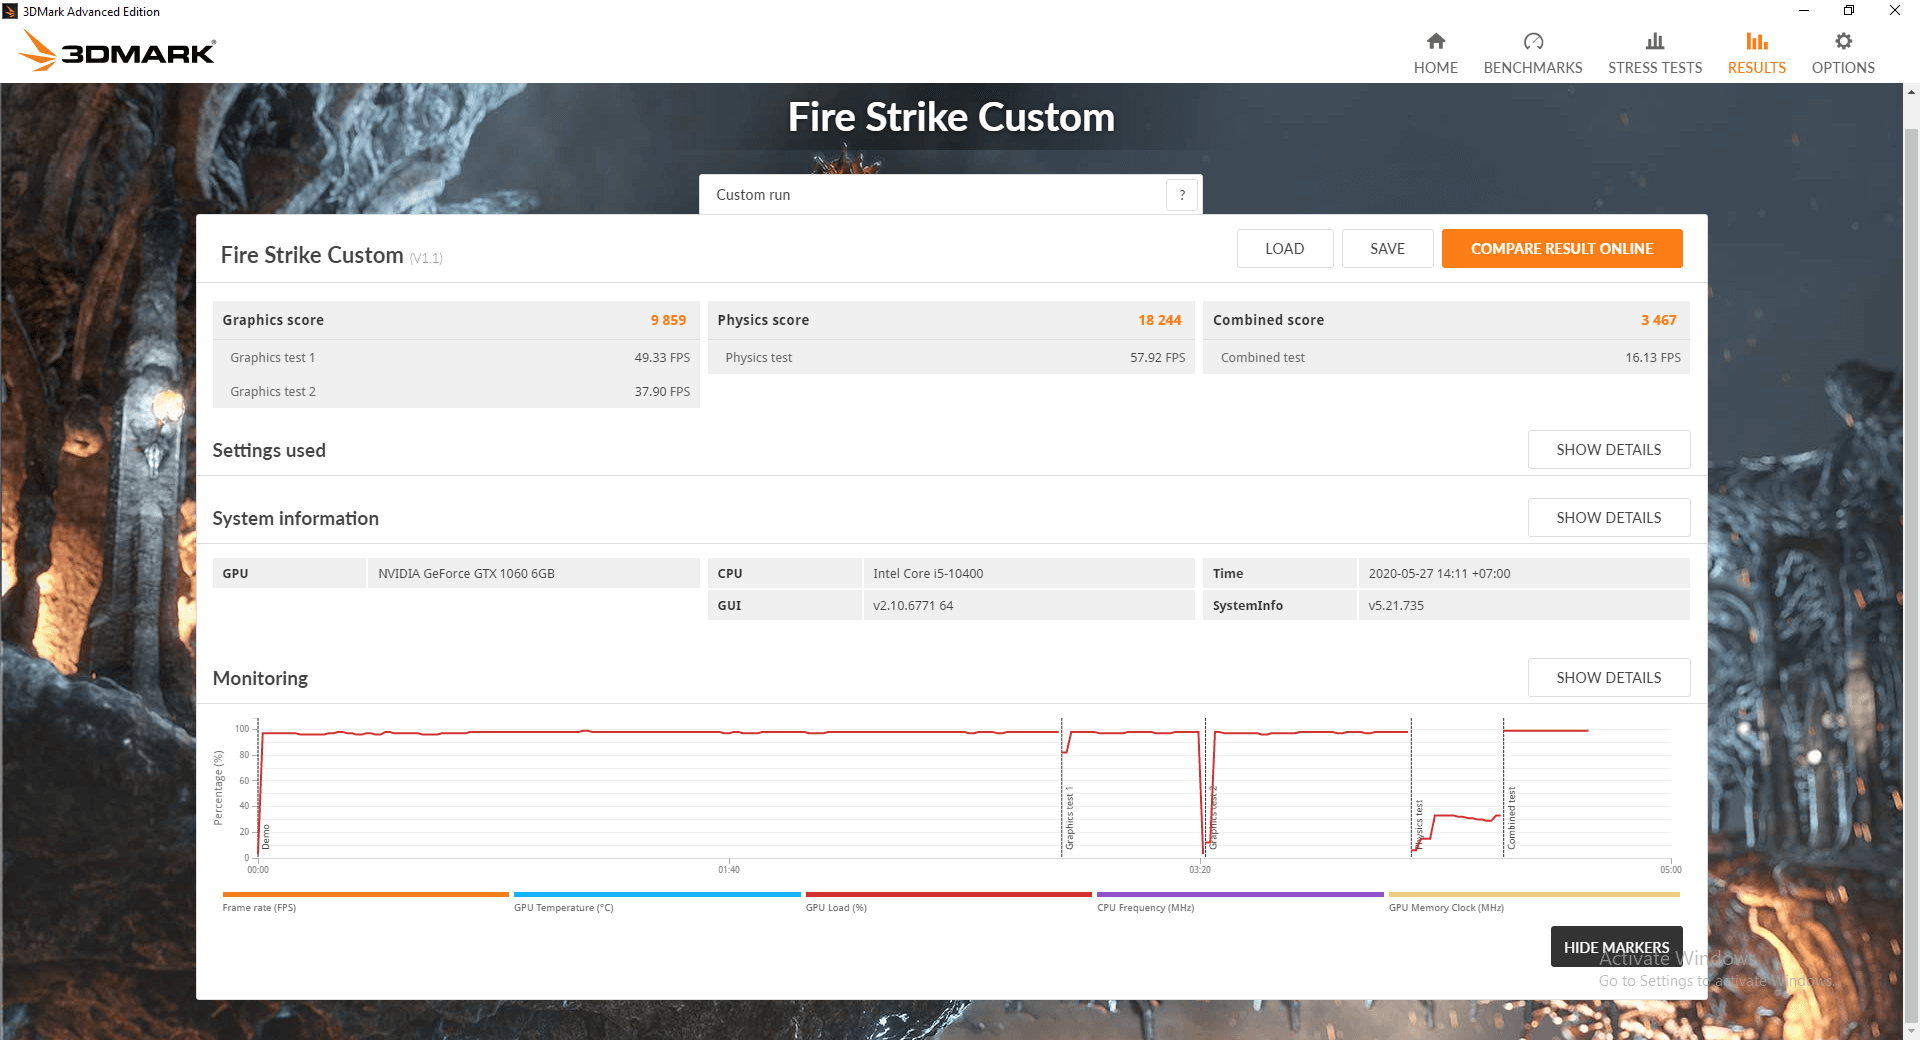Viewport: 1920px width, 1040px height.
Task: Select the Results bar chart icon
Action: pos(1757,41)
